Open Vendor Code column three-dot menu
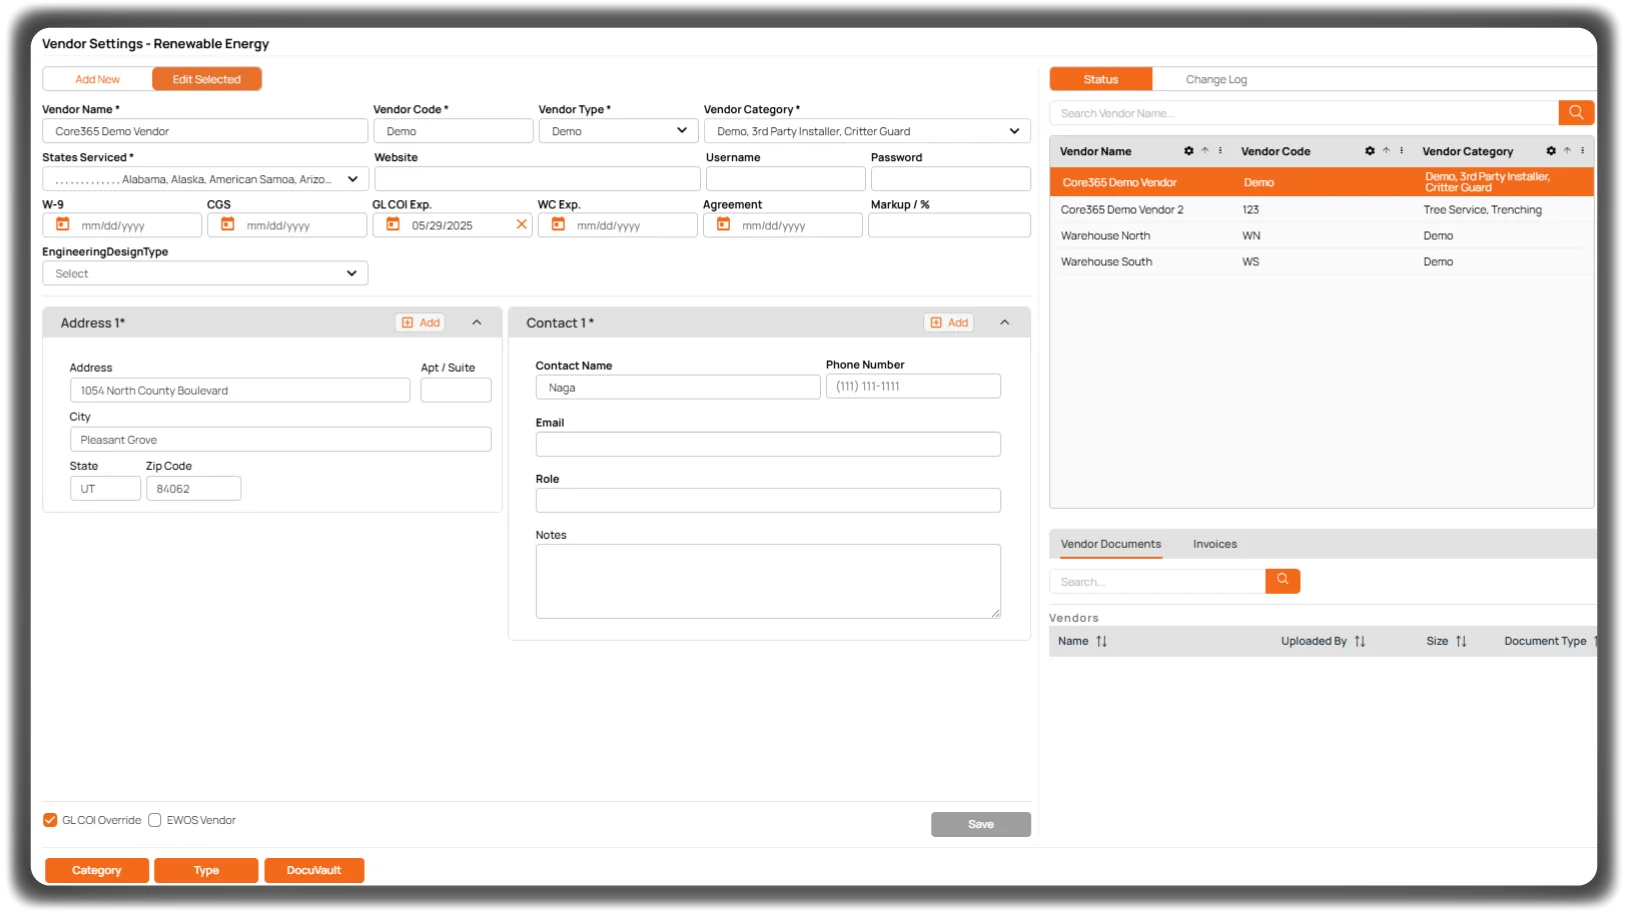The image size is (1628, 914). (1401, 151)
